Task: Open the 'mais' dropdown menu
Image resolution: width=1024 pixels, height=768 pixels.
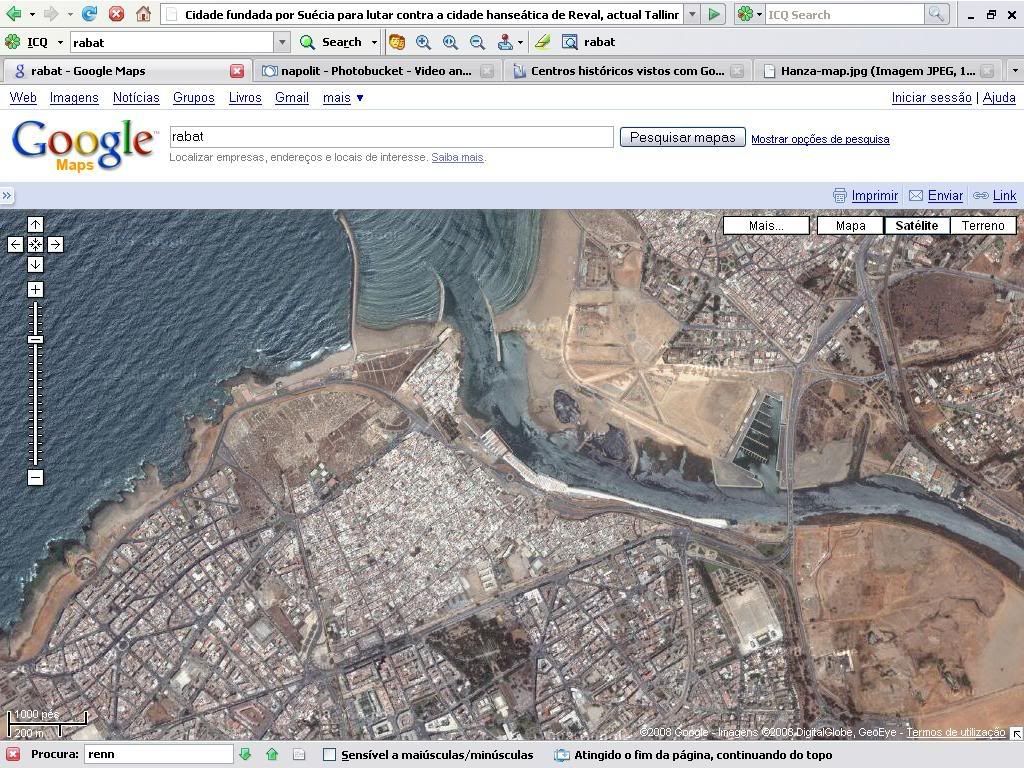Action: click(x=343, y=97)
